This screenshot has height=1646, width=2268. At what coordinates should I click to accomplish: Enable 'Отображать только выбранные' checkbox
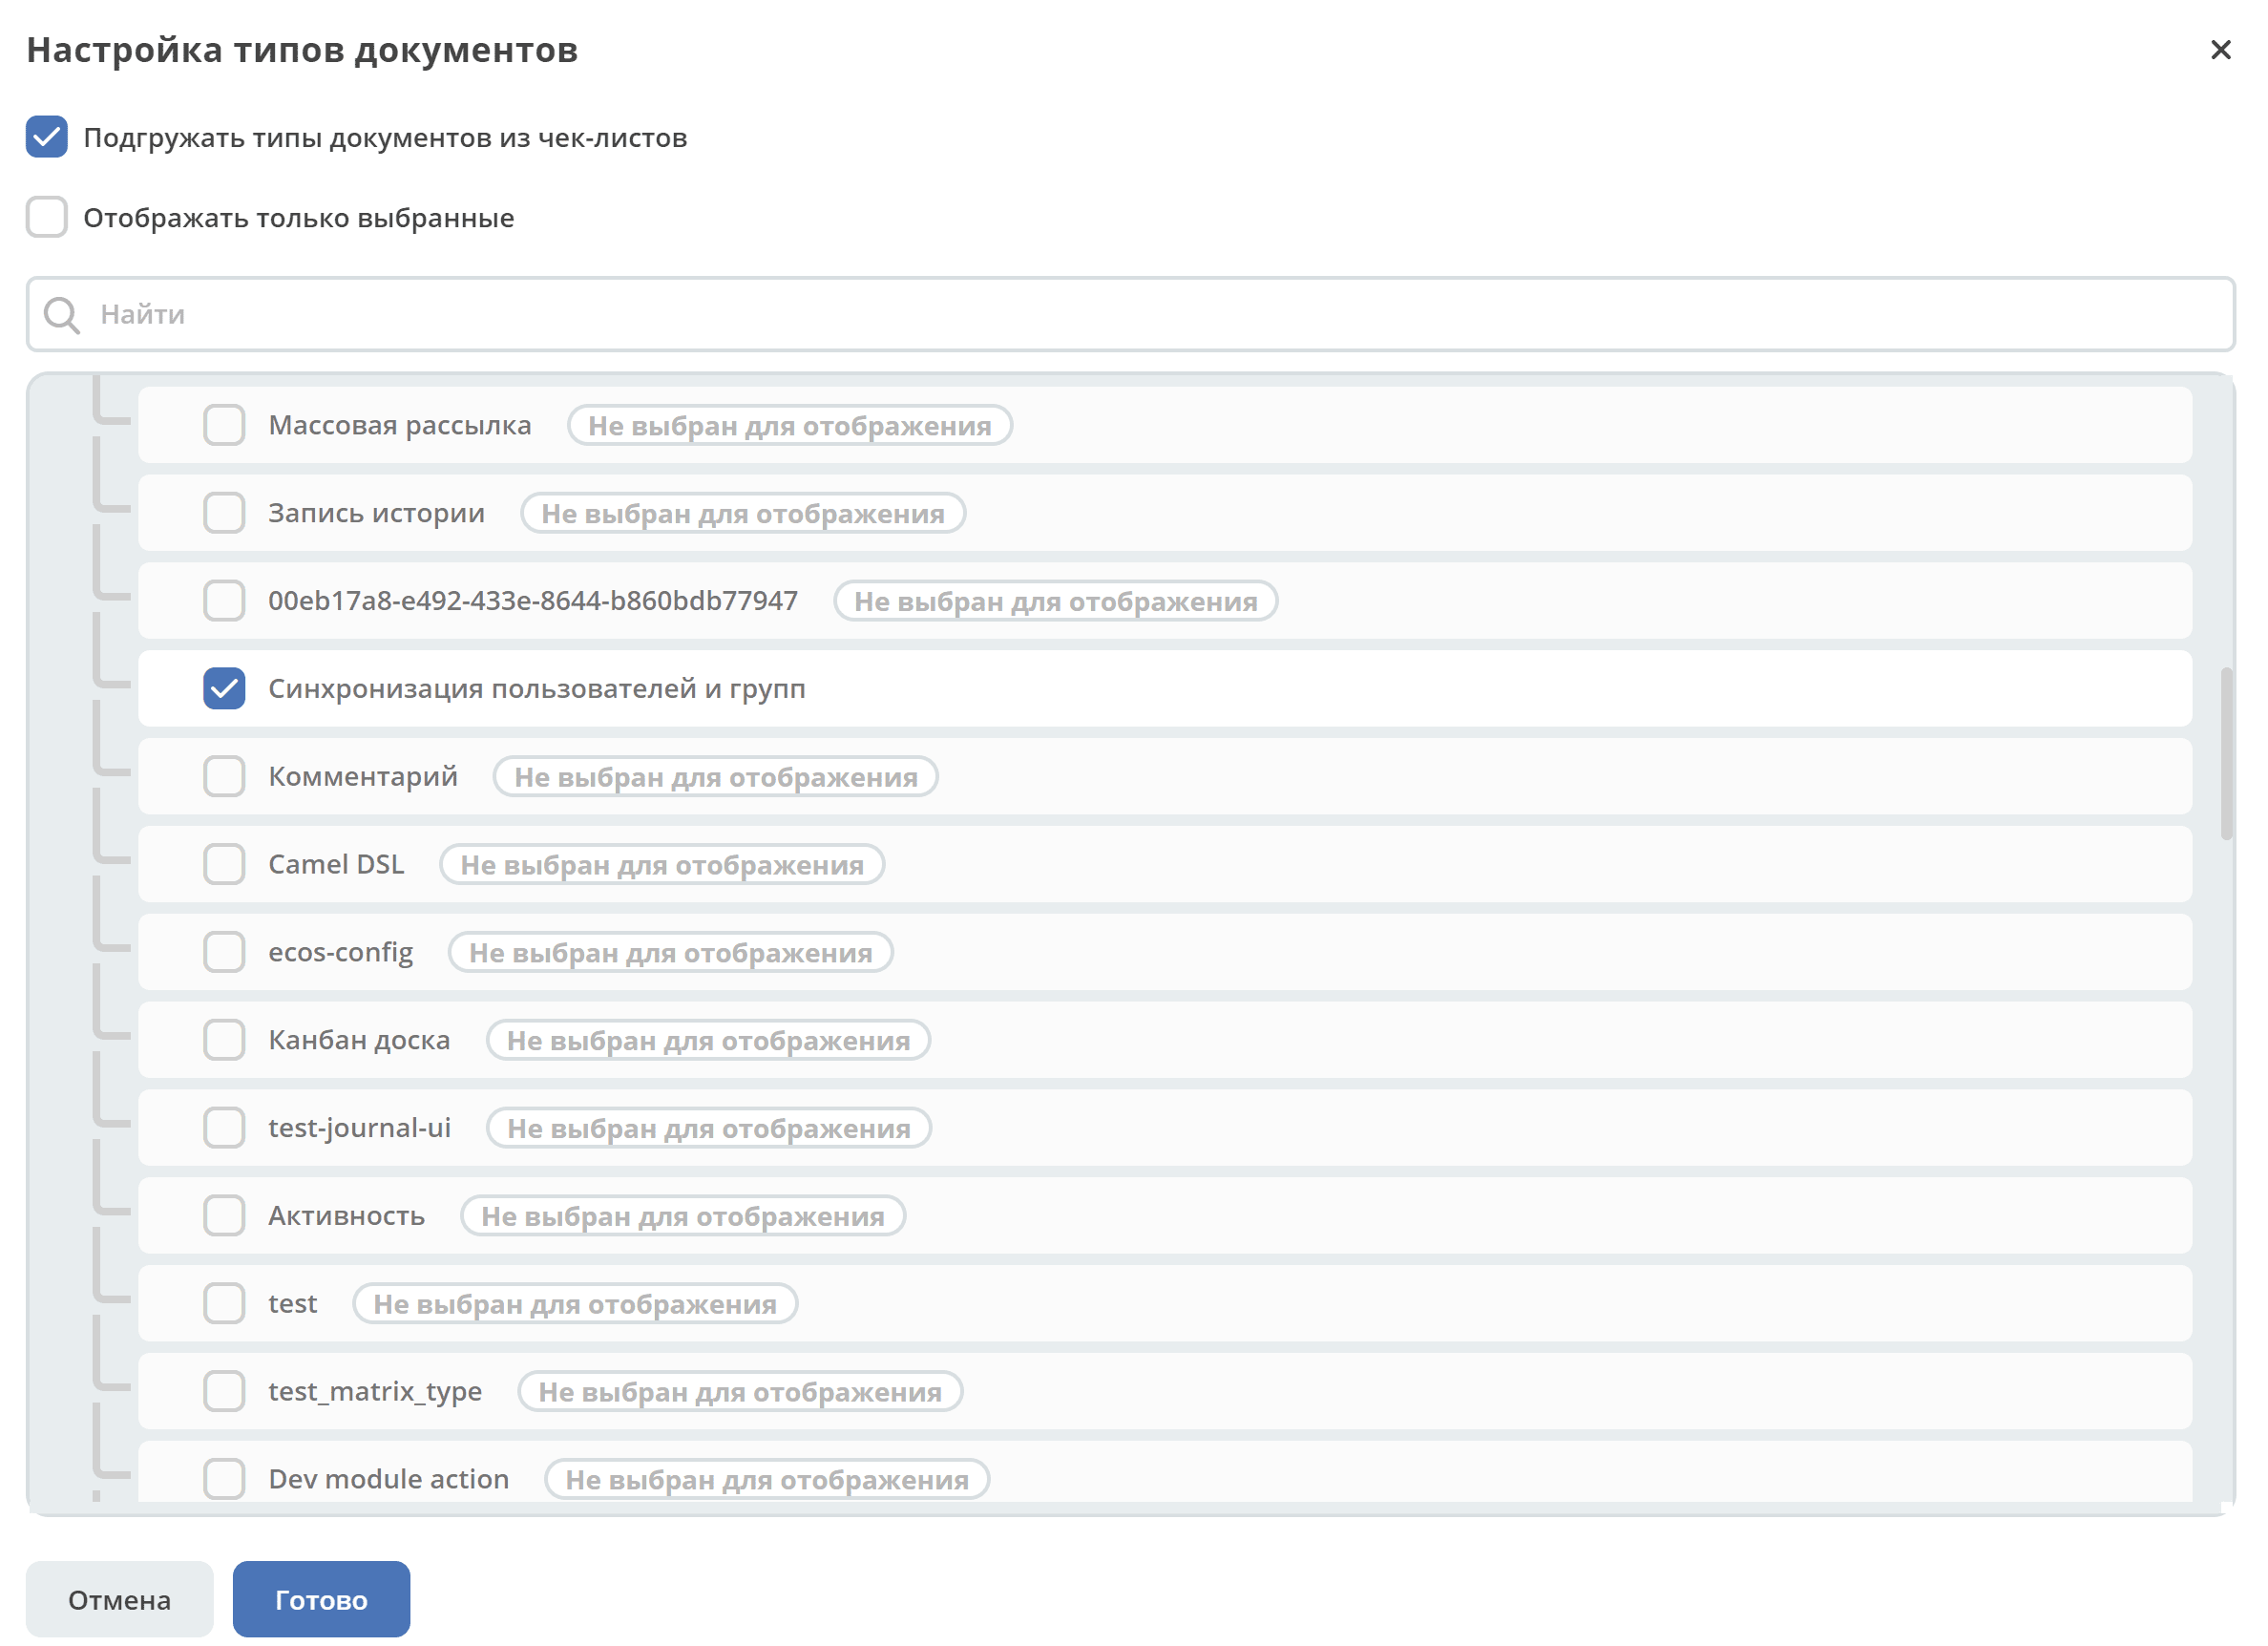[47, 217]
